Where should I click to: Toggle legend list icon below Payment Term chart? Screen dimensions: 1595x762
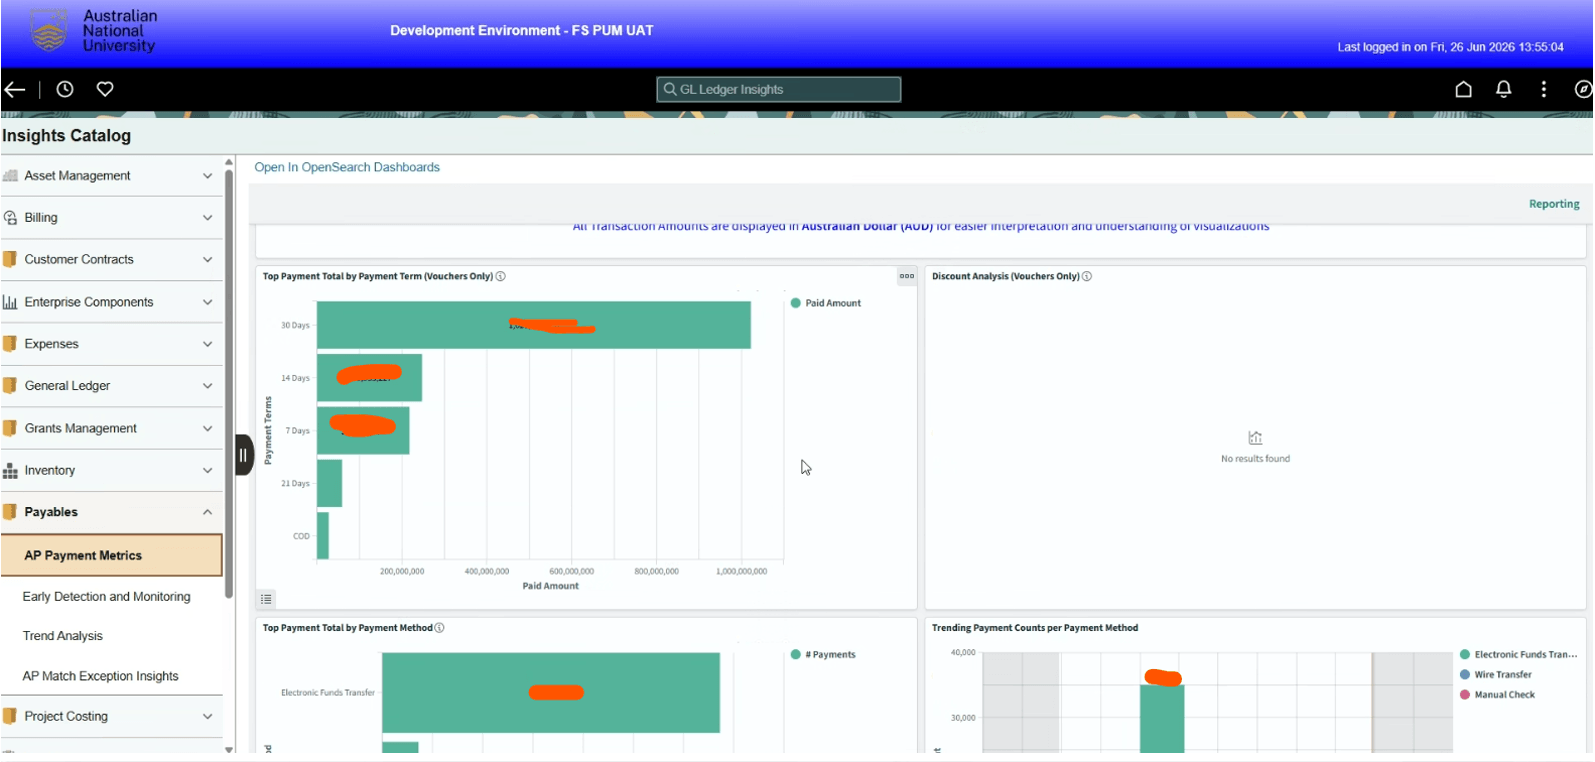point(266,599)
